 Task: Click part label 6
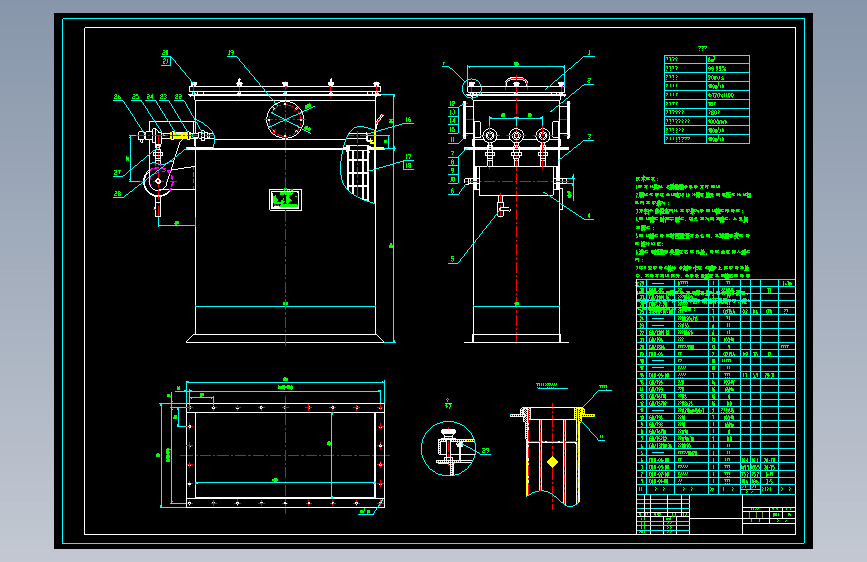[452, 191]
